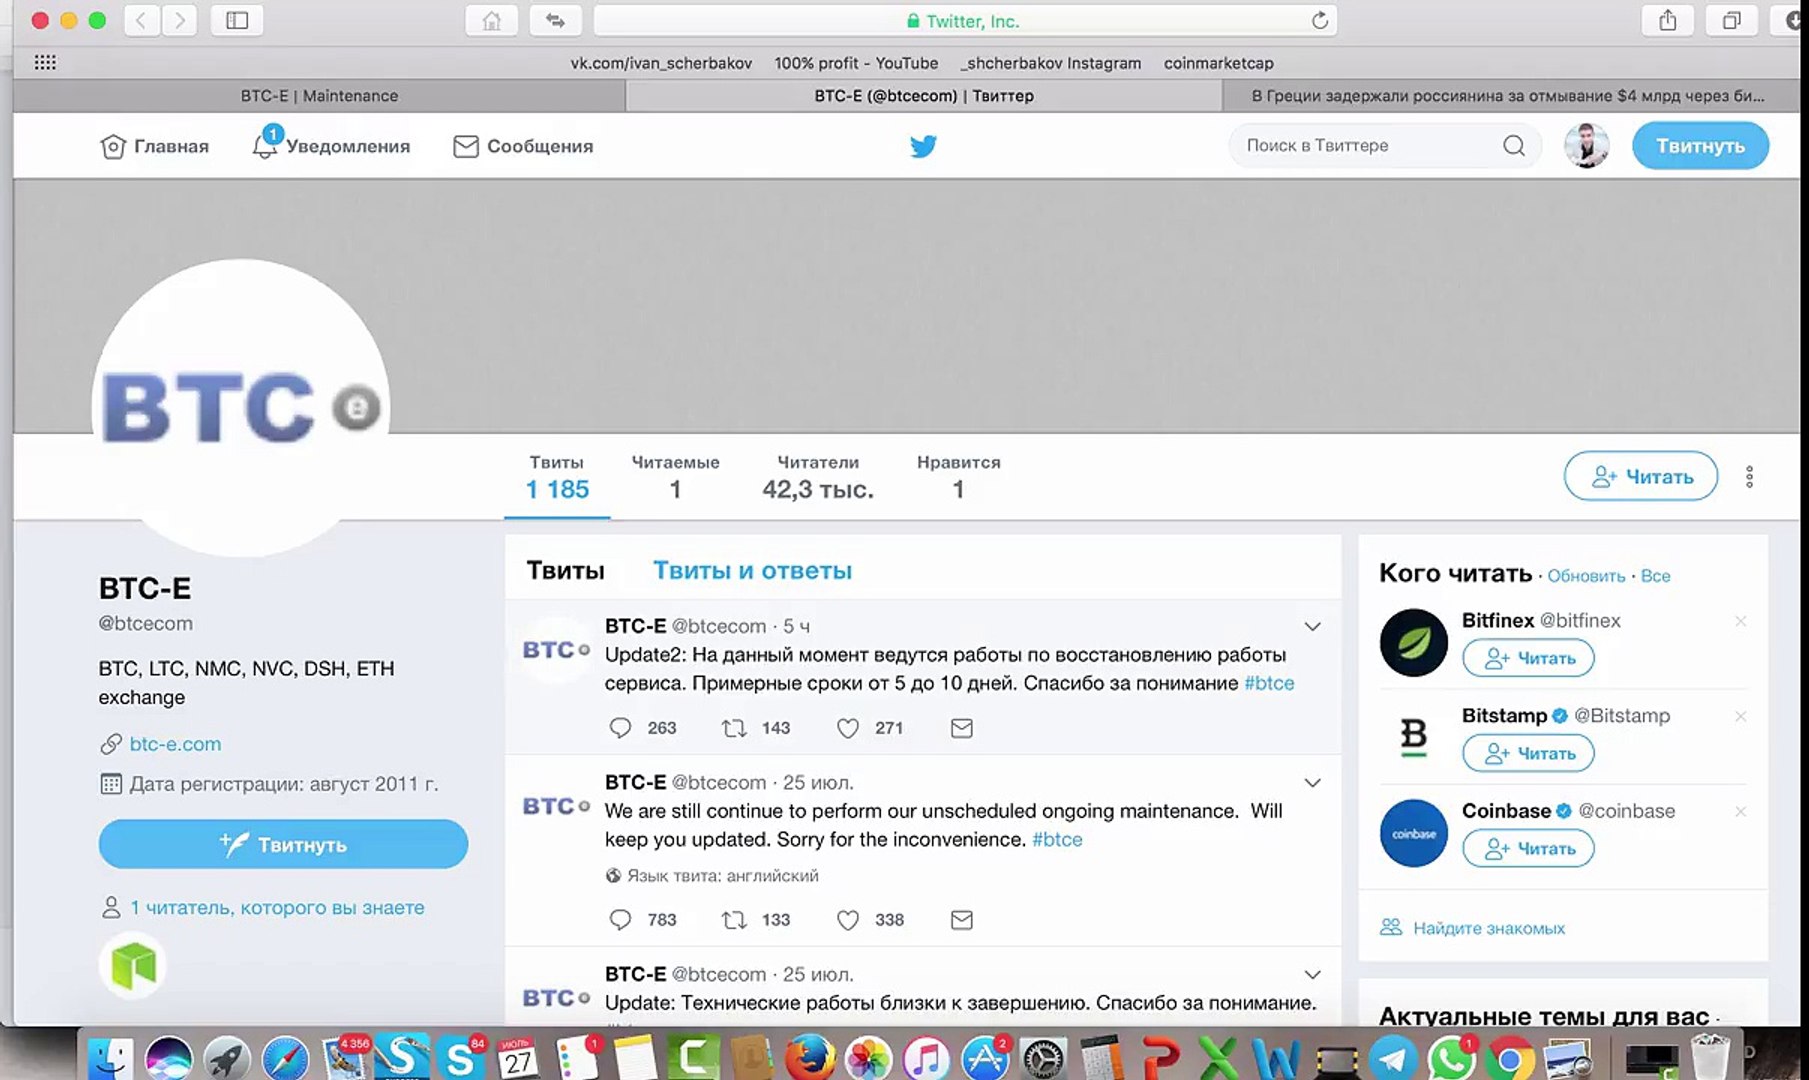The image size is (1809, 1080).
Task: Select the Твиты timeline tab
Action: point(566,571)
